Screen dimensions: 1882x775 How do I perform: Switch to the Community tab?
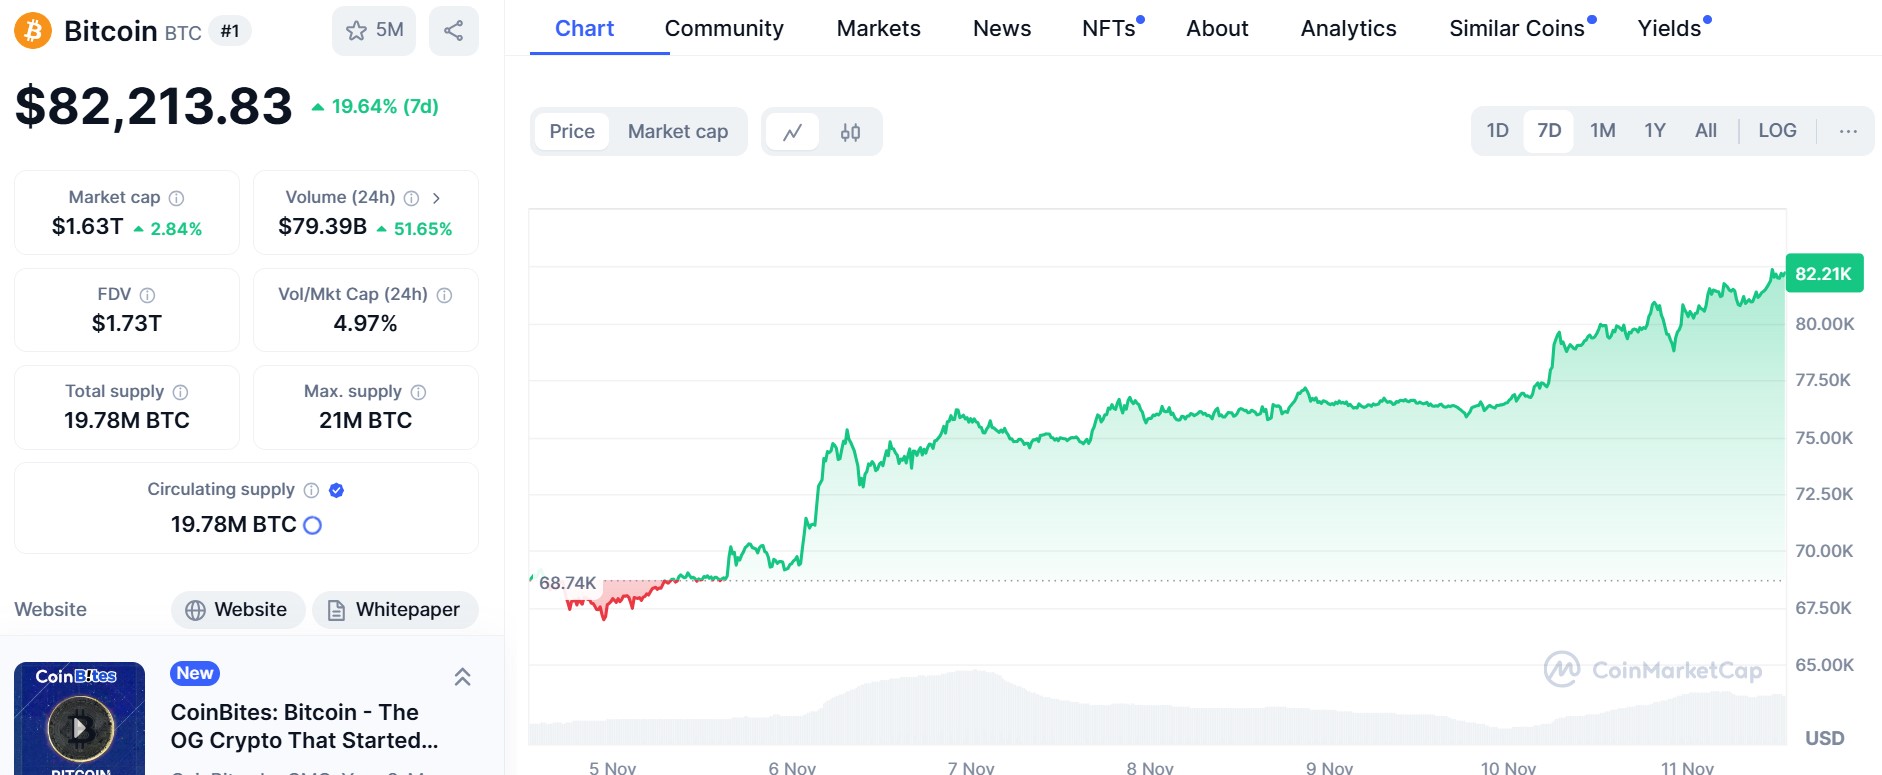(724, 28)
